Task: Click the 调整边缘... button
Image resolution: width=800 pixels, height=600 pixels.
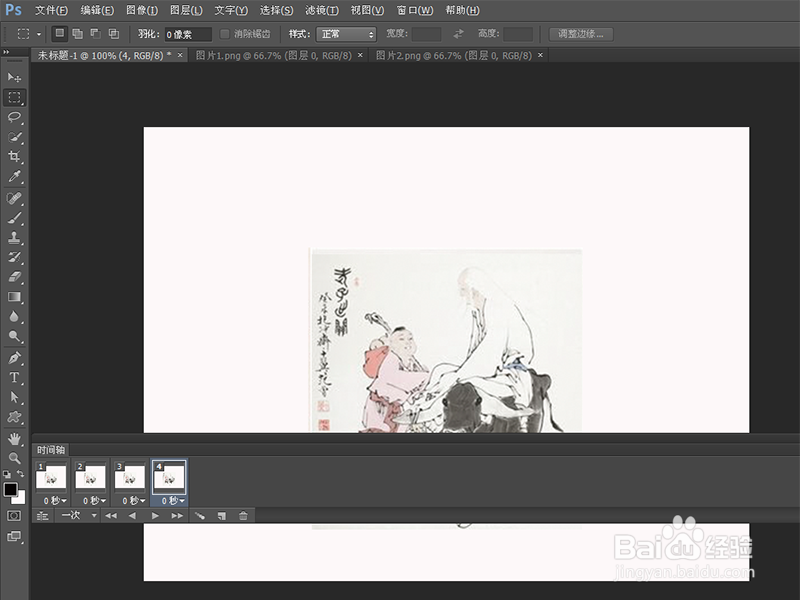Action: click(581, 34)
